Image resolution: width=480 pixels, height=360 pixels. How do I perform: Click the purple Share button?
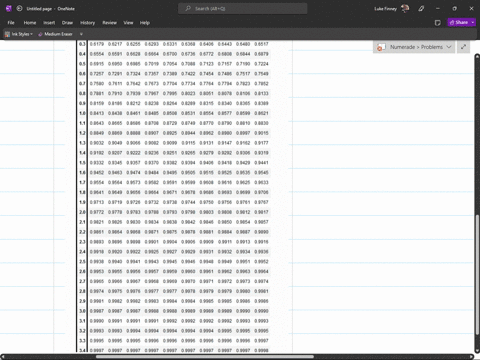coord(459,22)
